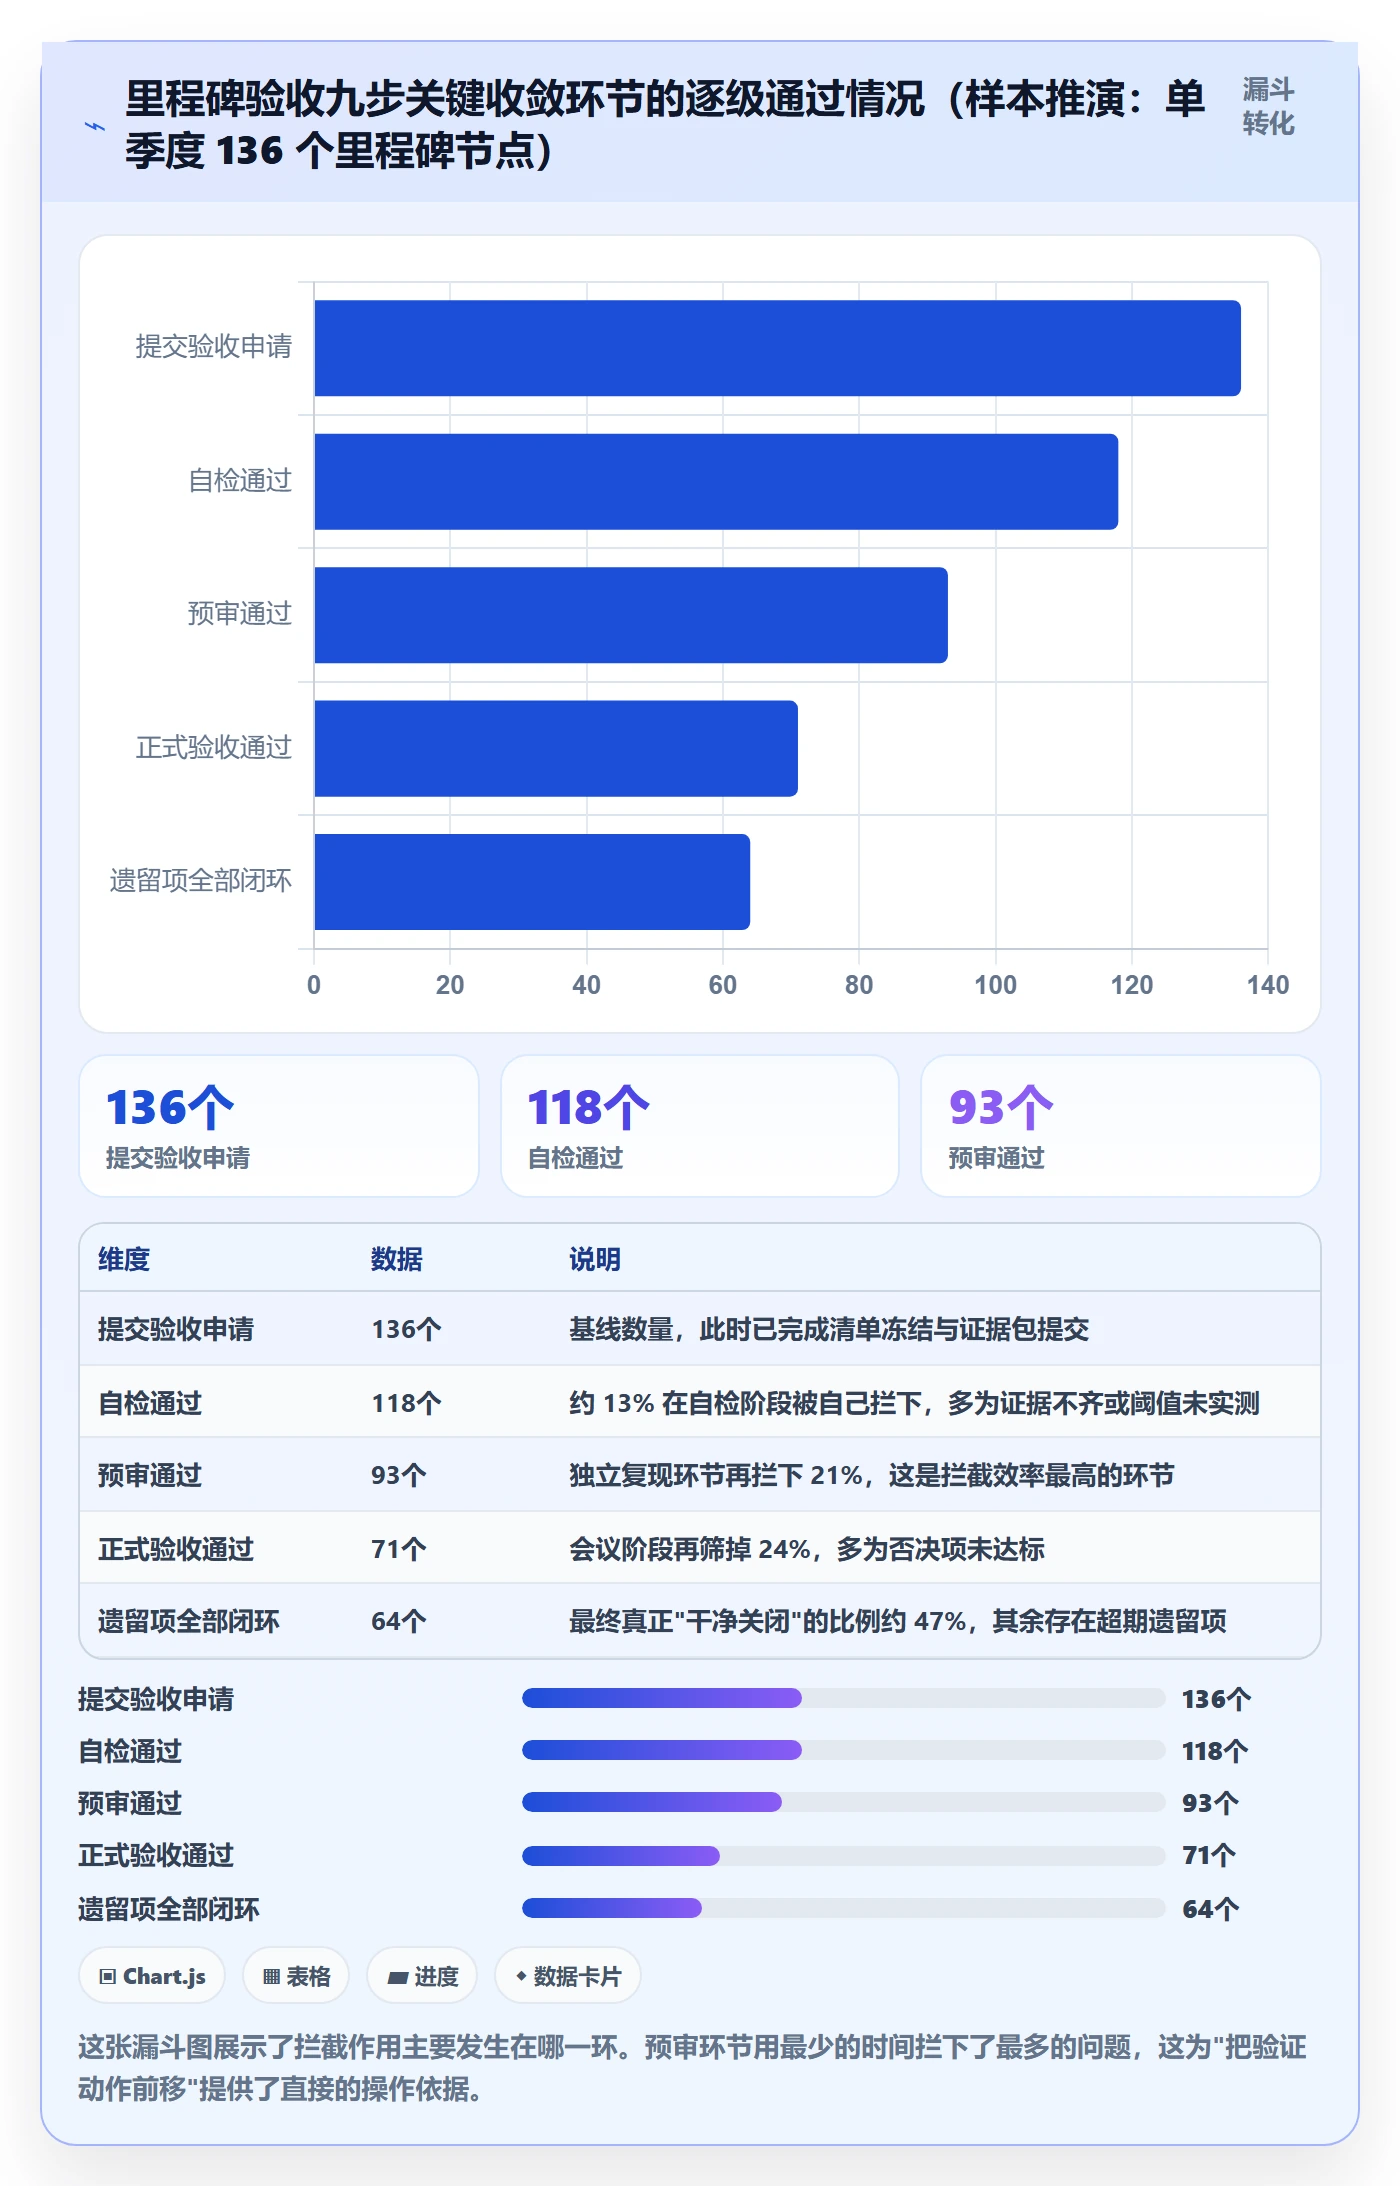This screenshot has height=2186, width=1400.
Task: Select table row label 遗留项全部闭环
Action: 189,1621
